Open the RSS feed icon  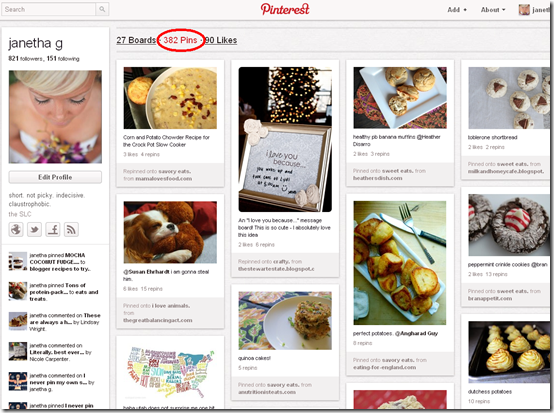tap(71, 230)
